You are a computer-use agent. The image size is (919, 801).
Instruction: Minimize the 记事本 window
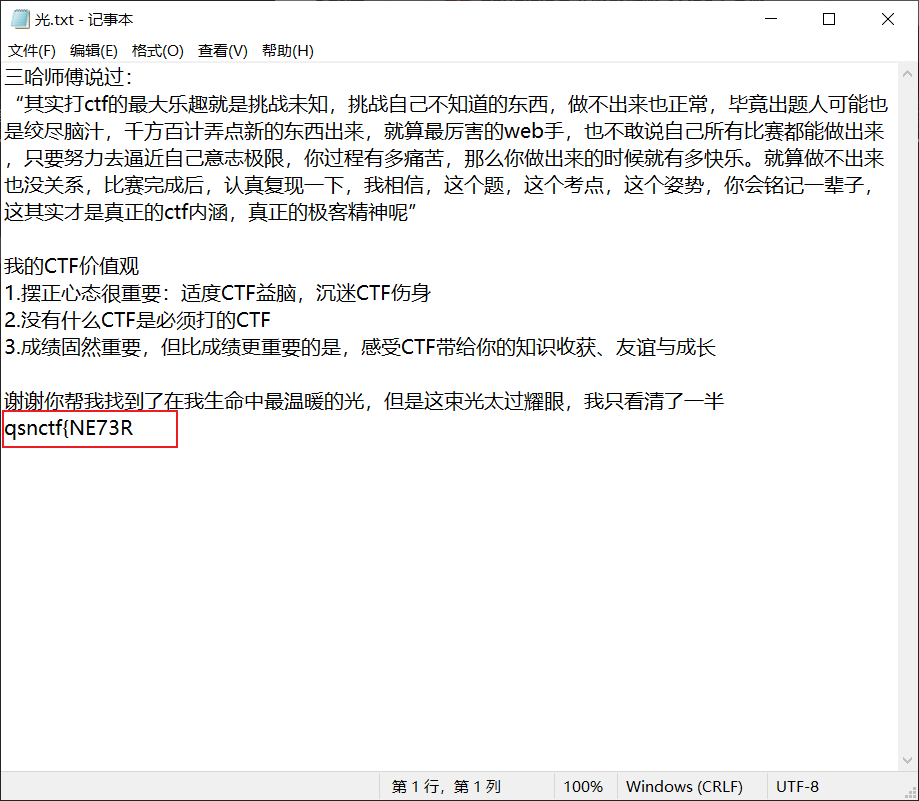point(771,19)
